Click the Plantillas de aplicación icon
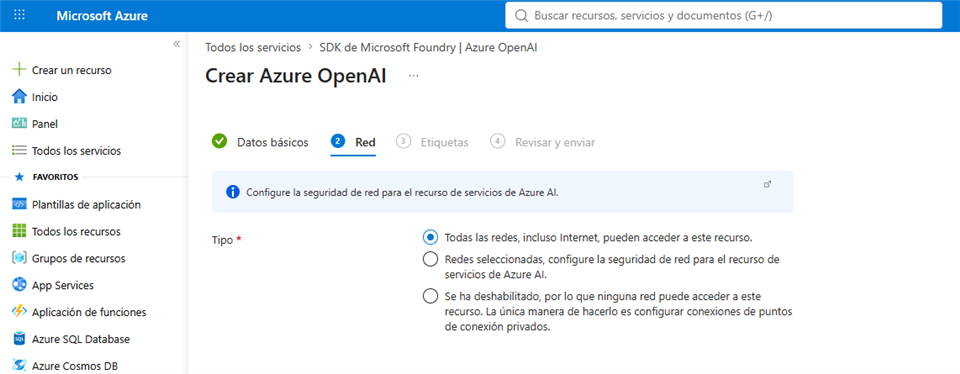The height and width of the screenshot is (374, 960). 20,204
